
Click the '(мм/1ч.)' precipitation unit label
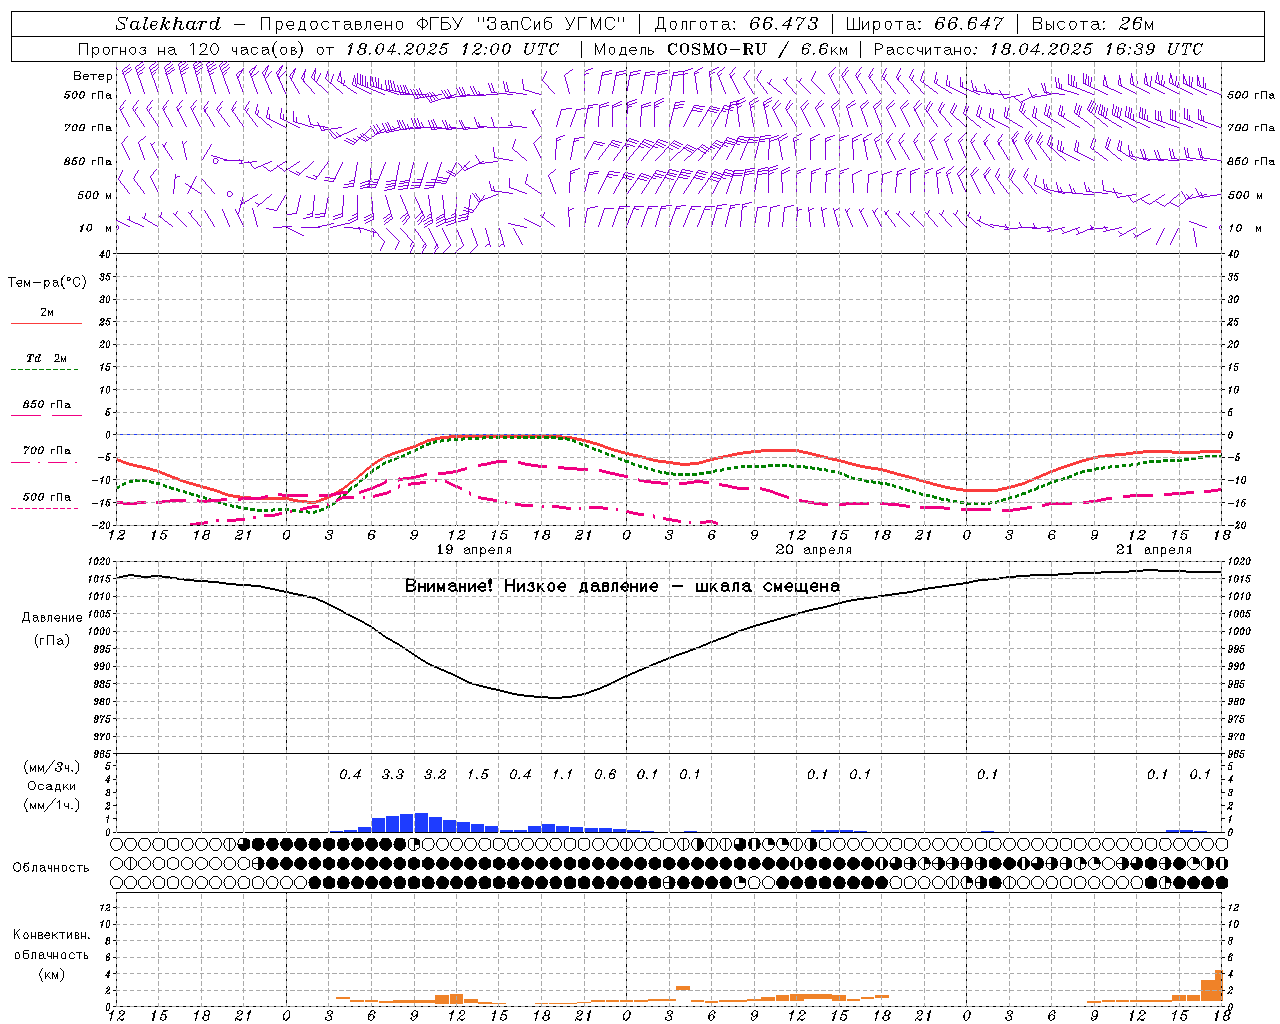point(51,805)
